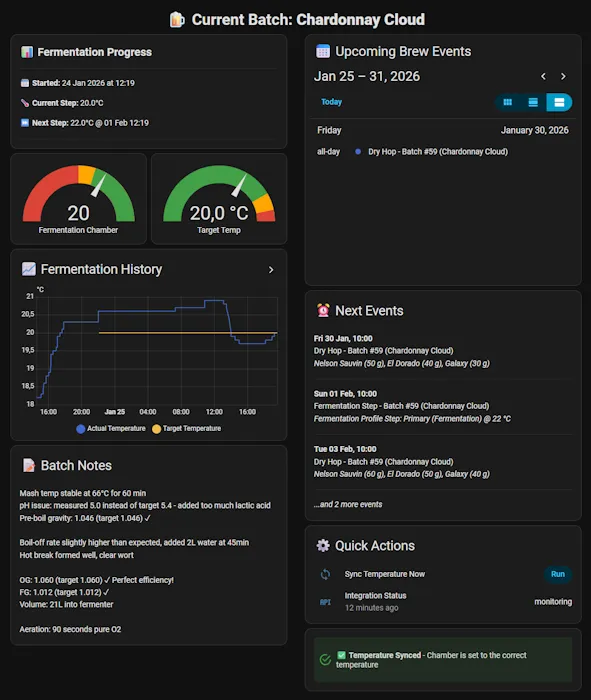Click the '12 minutes ago' timestamp
Screen dimensions: 591x700
[x=371, y=608]
